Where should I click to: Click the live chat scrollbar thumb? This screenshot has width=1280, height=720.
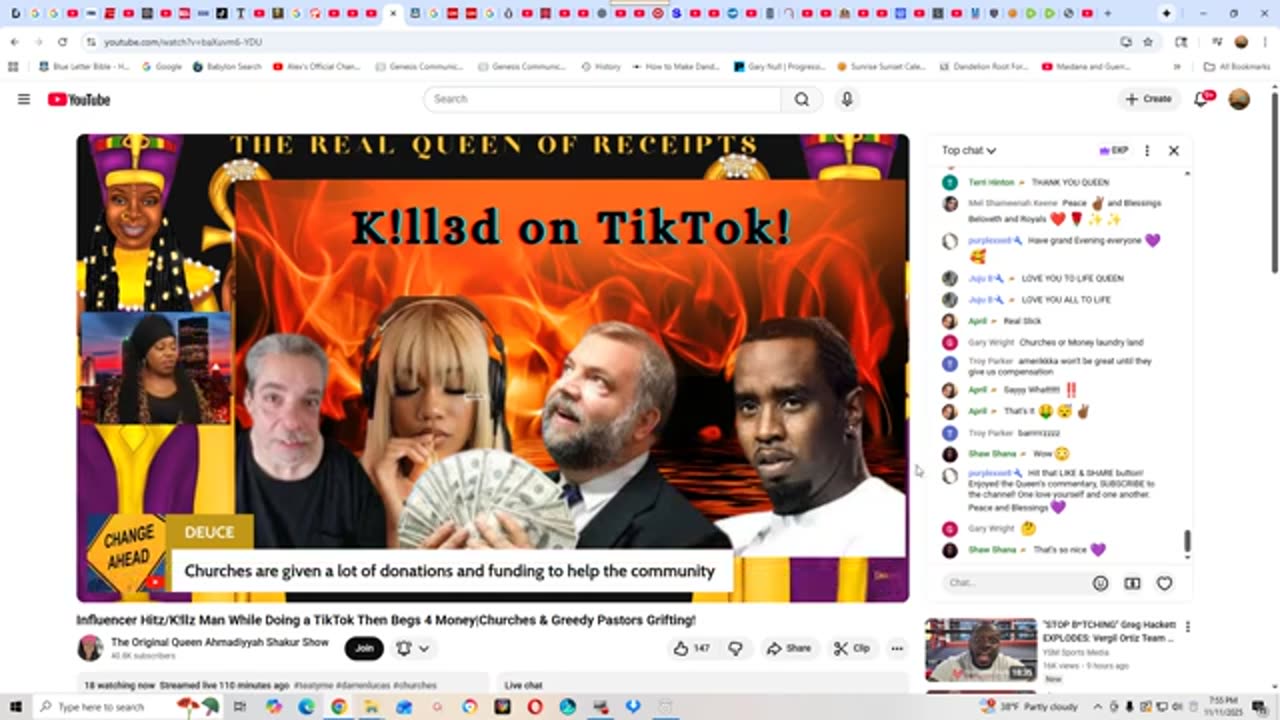(x=1187, y=541)
